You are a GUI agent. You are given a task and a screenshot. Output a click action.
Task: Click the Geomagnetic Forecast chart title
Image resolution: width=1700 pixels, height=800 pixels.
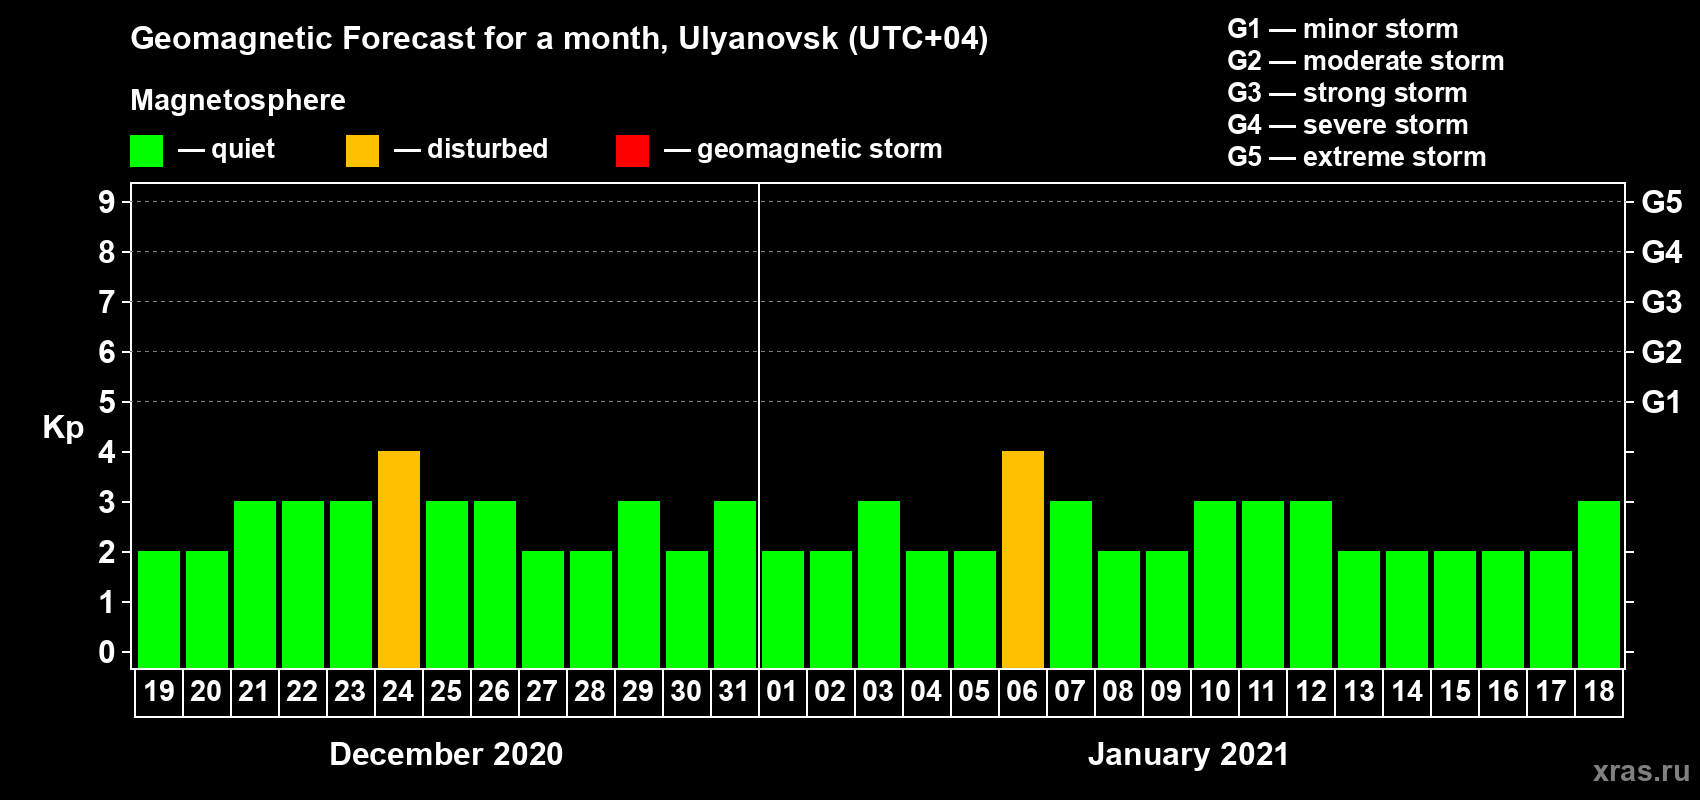(559, 39)
